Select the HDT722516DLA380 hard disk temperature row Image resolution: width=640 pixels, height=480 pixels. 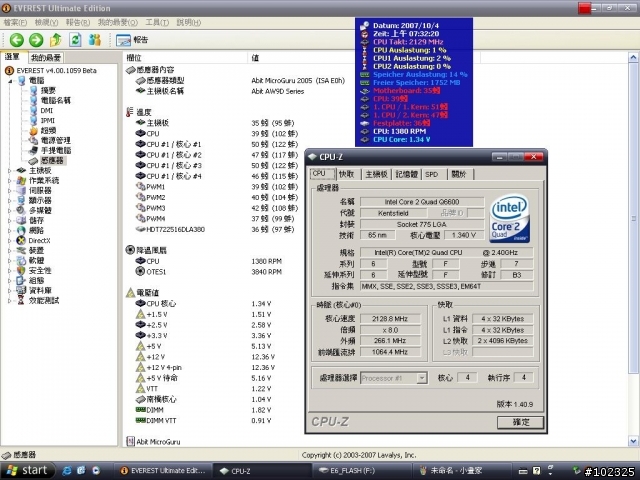[x=214, y=229]
